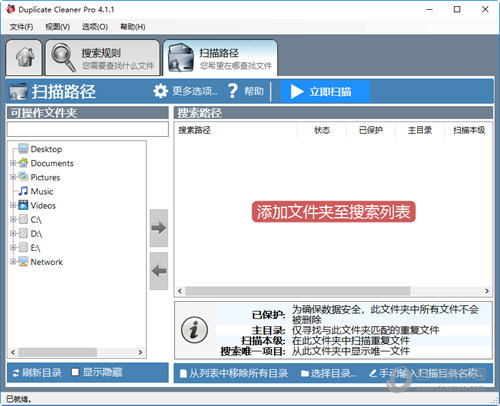Screen dimensions: 500x406
Task: Open the 选项(O) menu
Action: click(95, 27)
